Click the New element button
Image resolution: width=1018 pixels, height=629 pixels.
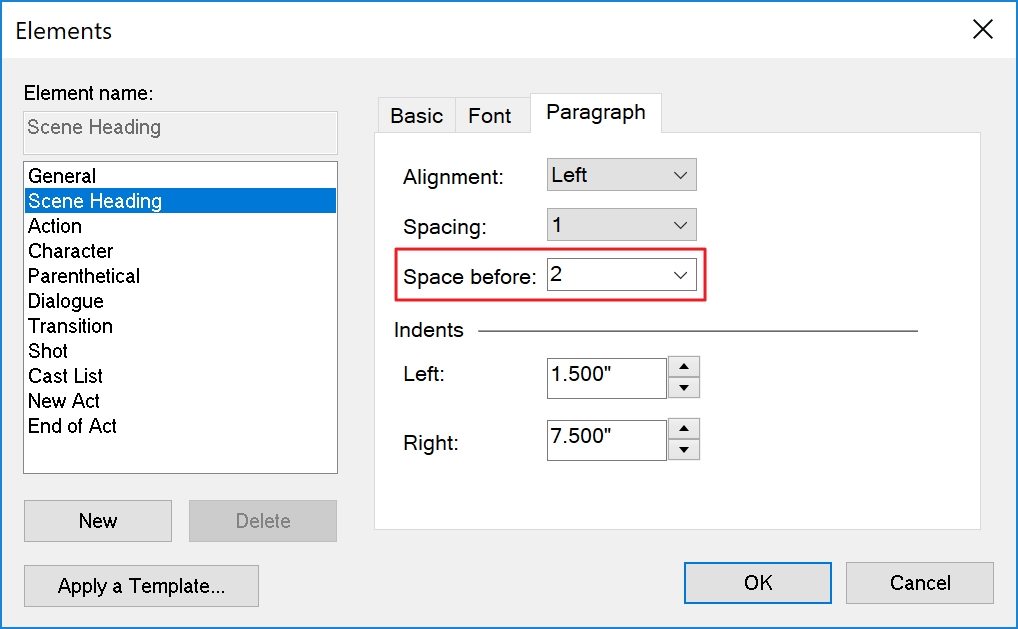[x=98, y=521]
